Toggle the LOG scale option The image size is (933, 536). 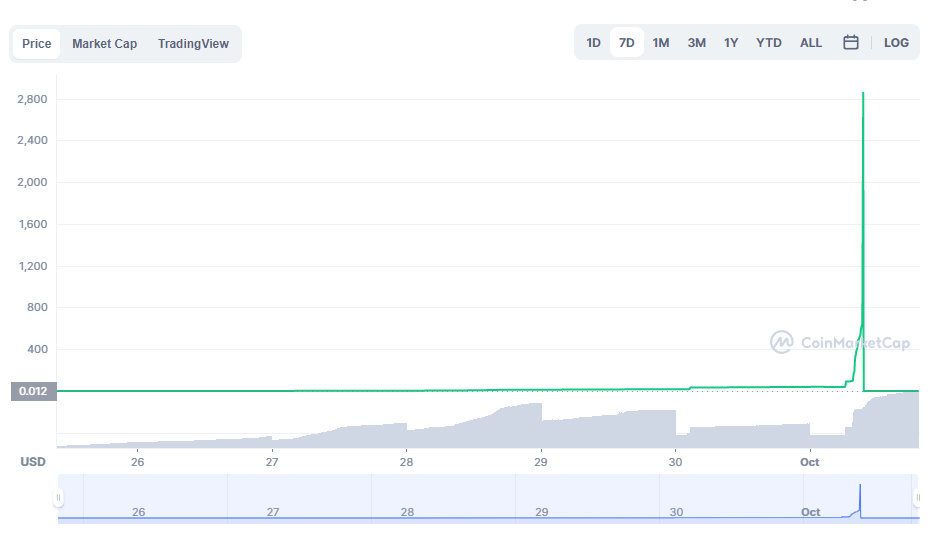tap(896, 43)
